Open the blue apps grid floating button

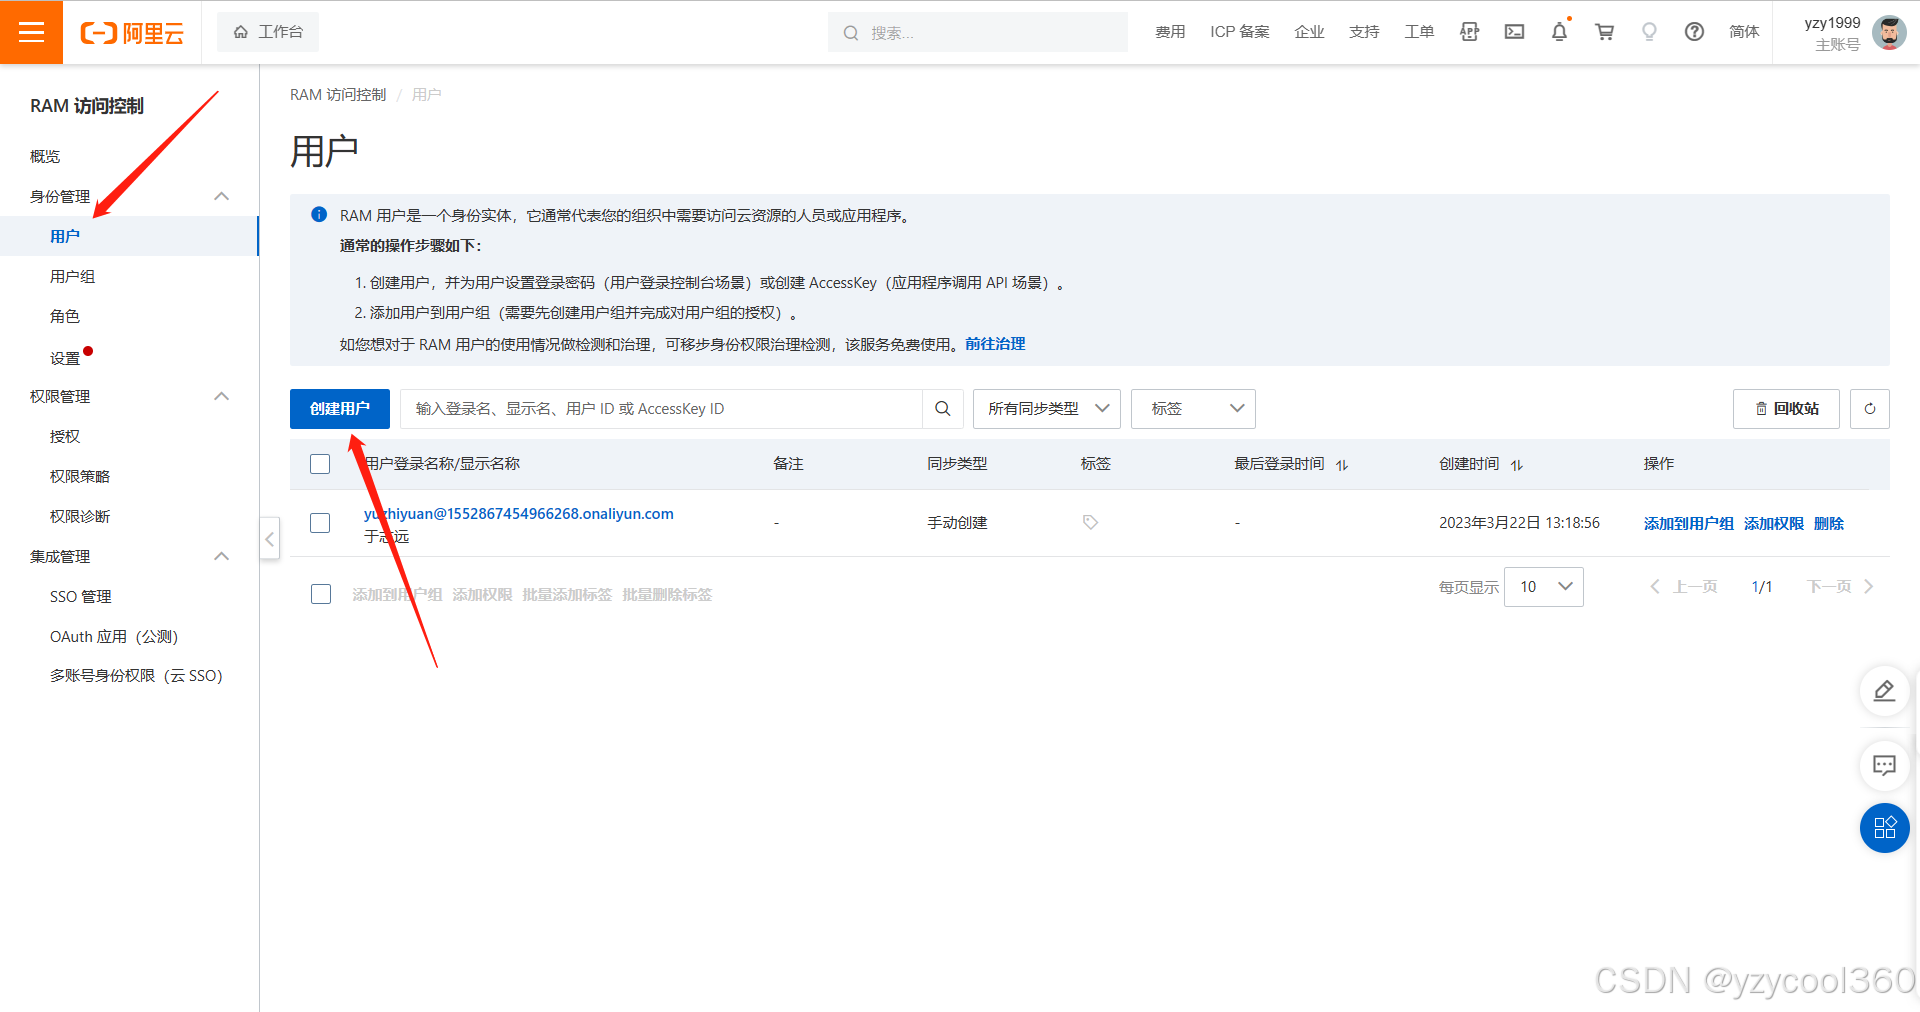pyautogui.click(x=1884, y=828)
